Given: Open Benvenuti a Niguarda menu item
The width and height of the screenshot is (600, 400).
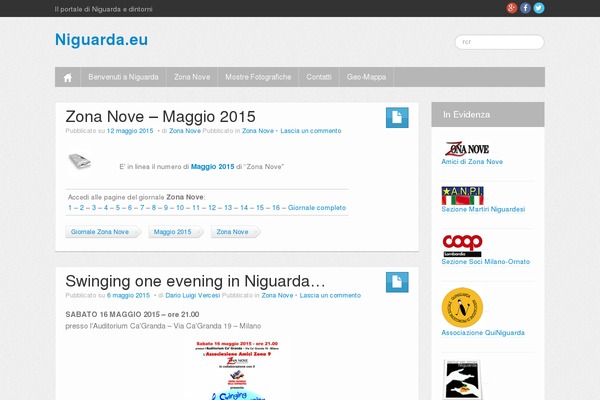Looking at the screenshot, I should [x=123, y=77].
